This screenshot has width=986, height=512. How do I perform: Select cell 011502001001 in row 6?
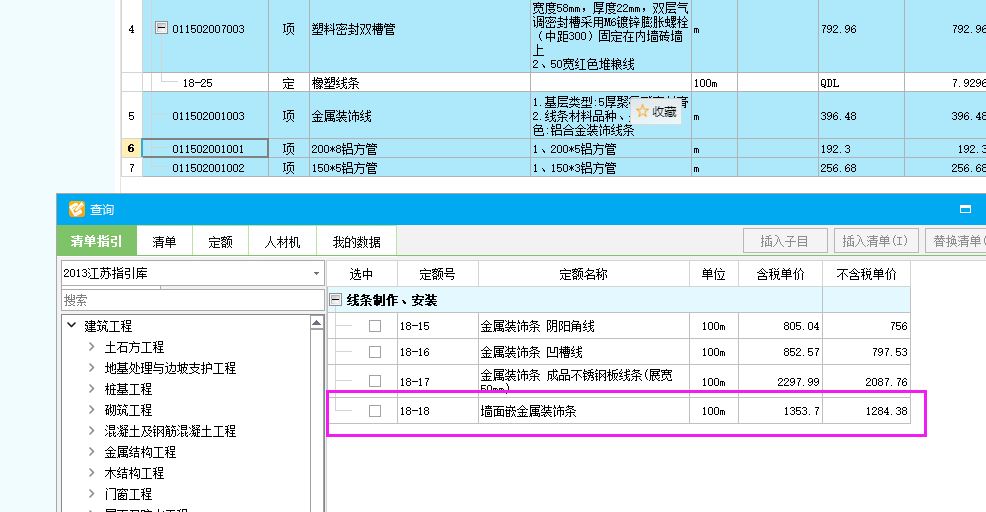[206, 148]
